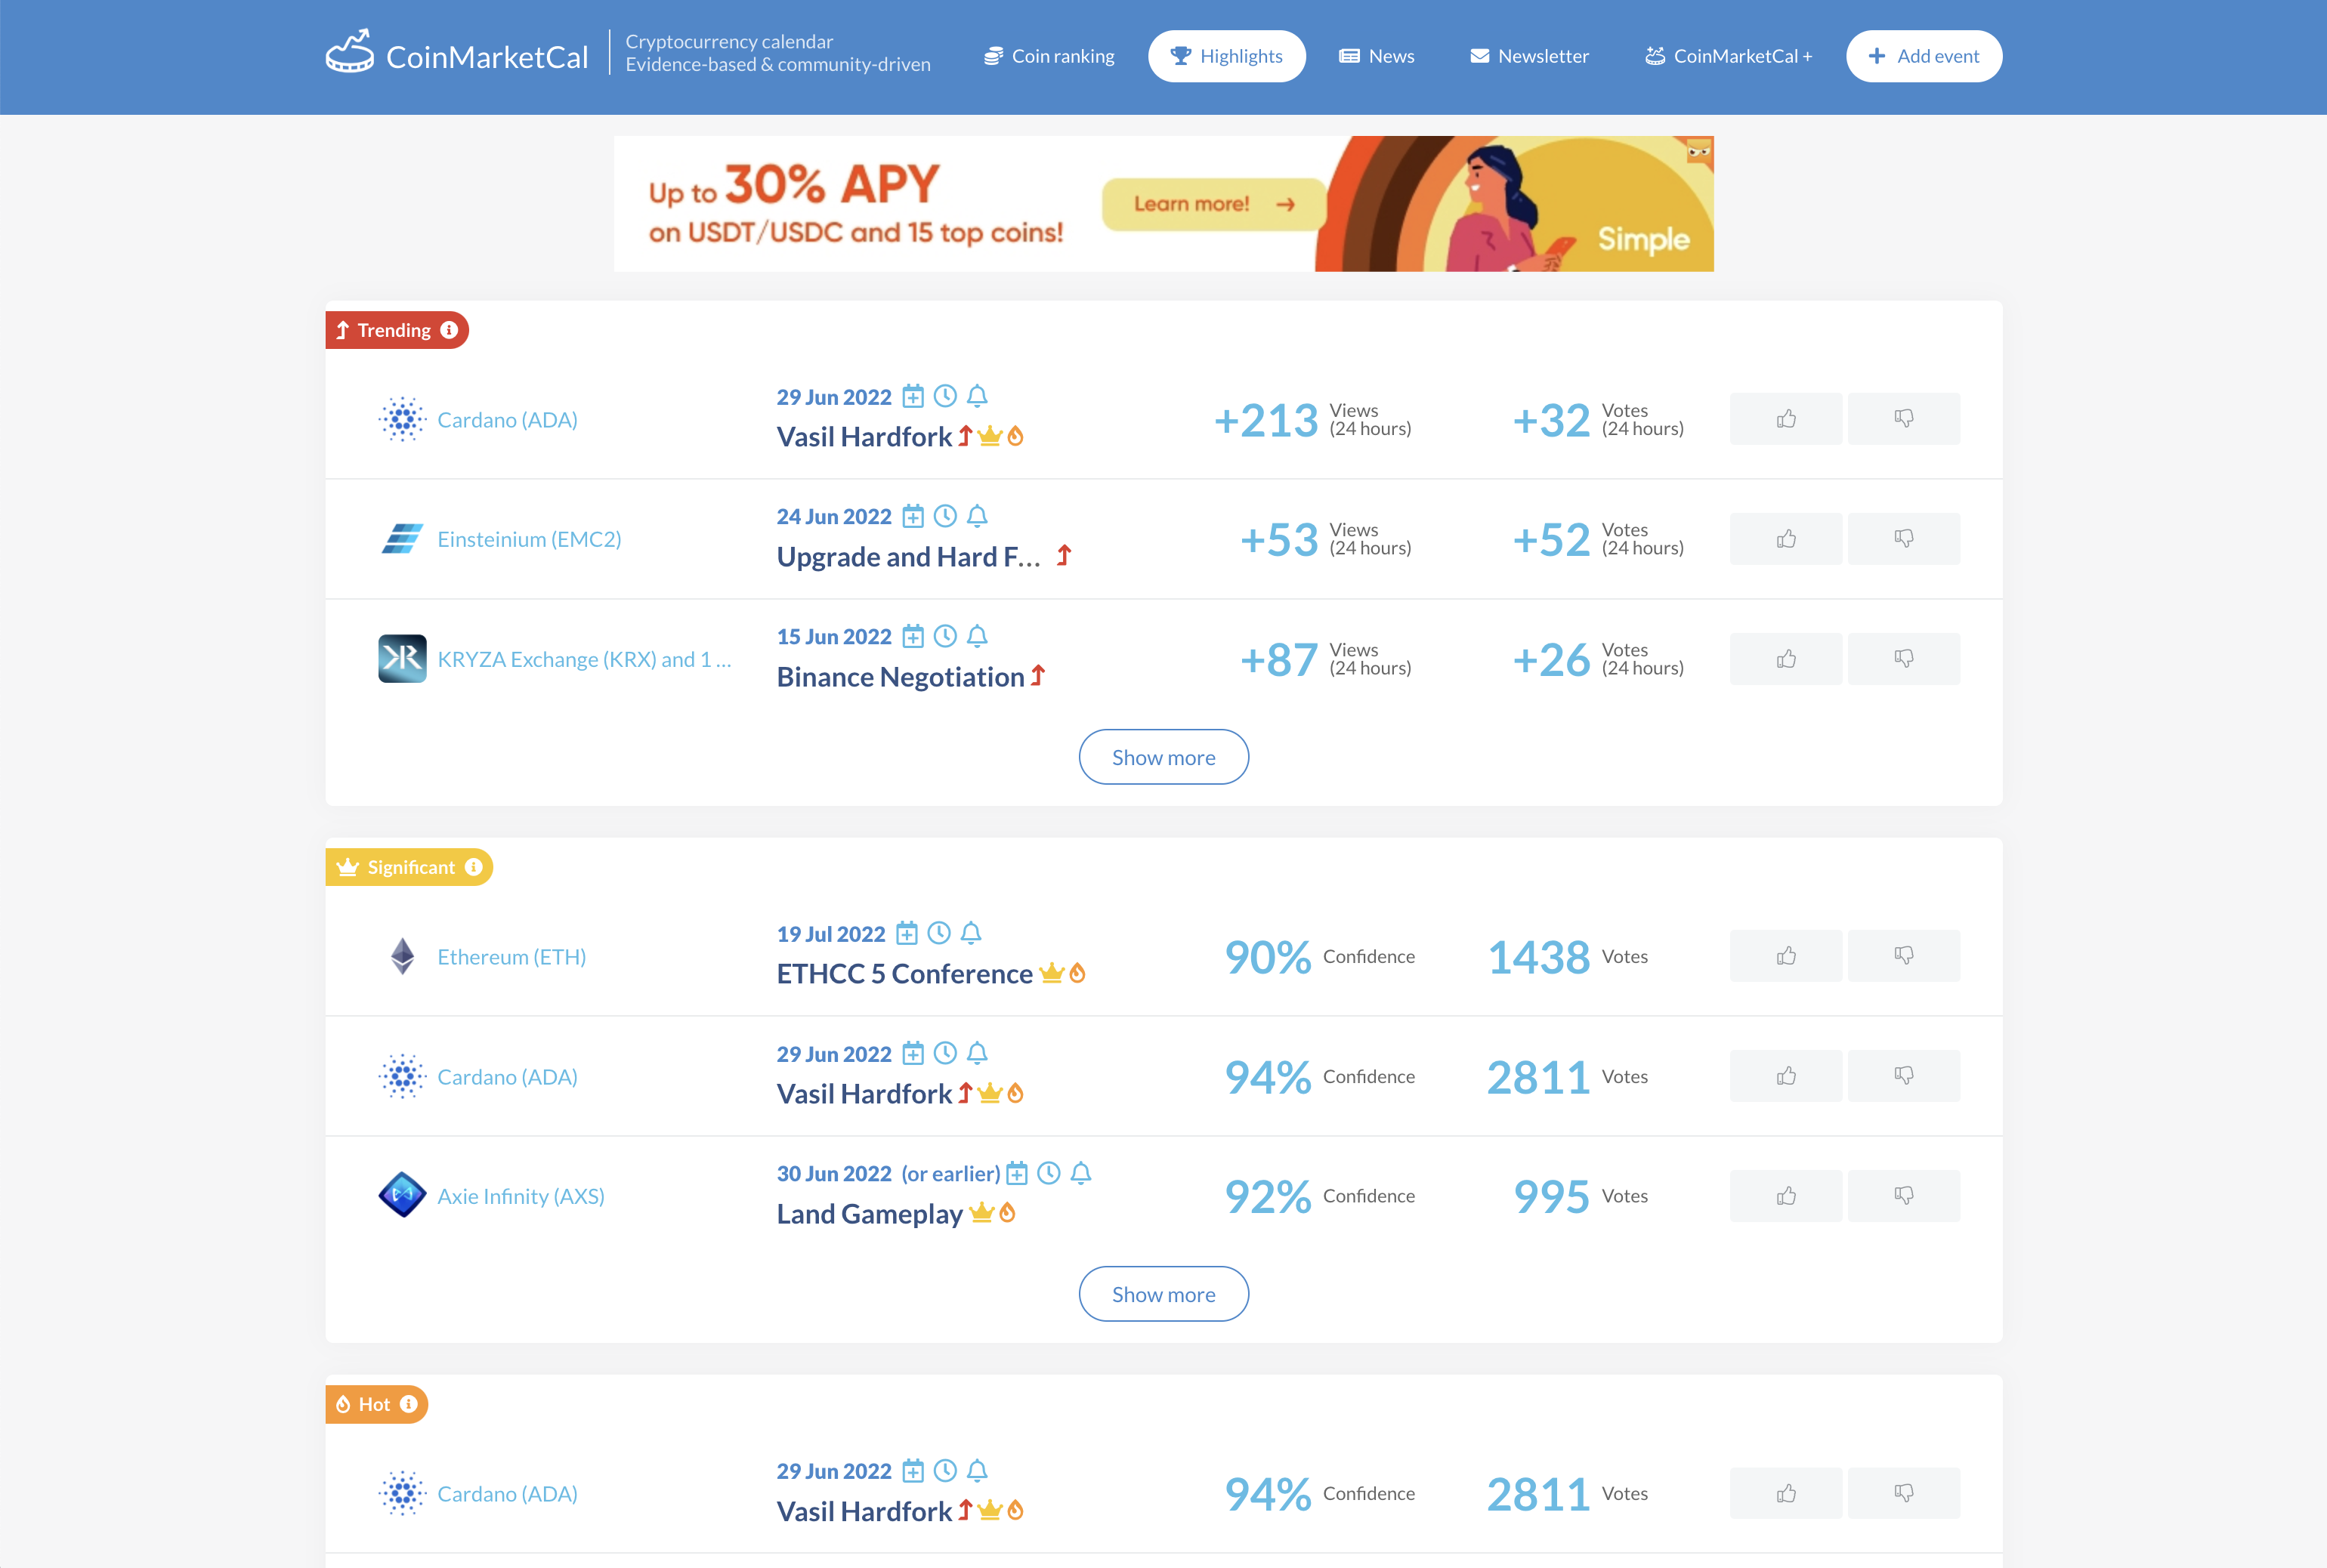
Task: Open Ethereum (ETH) coin link
Action: pyautogui.click(x=511, y=956)
